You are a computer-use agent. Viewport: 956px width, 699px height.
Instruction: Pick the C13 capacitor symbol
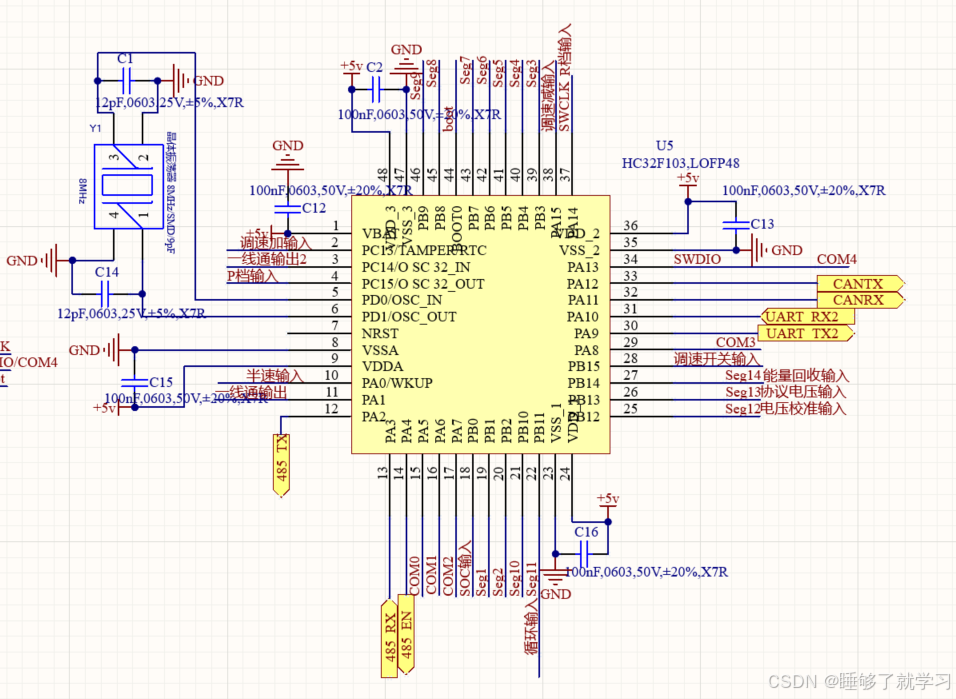[735, 225]
